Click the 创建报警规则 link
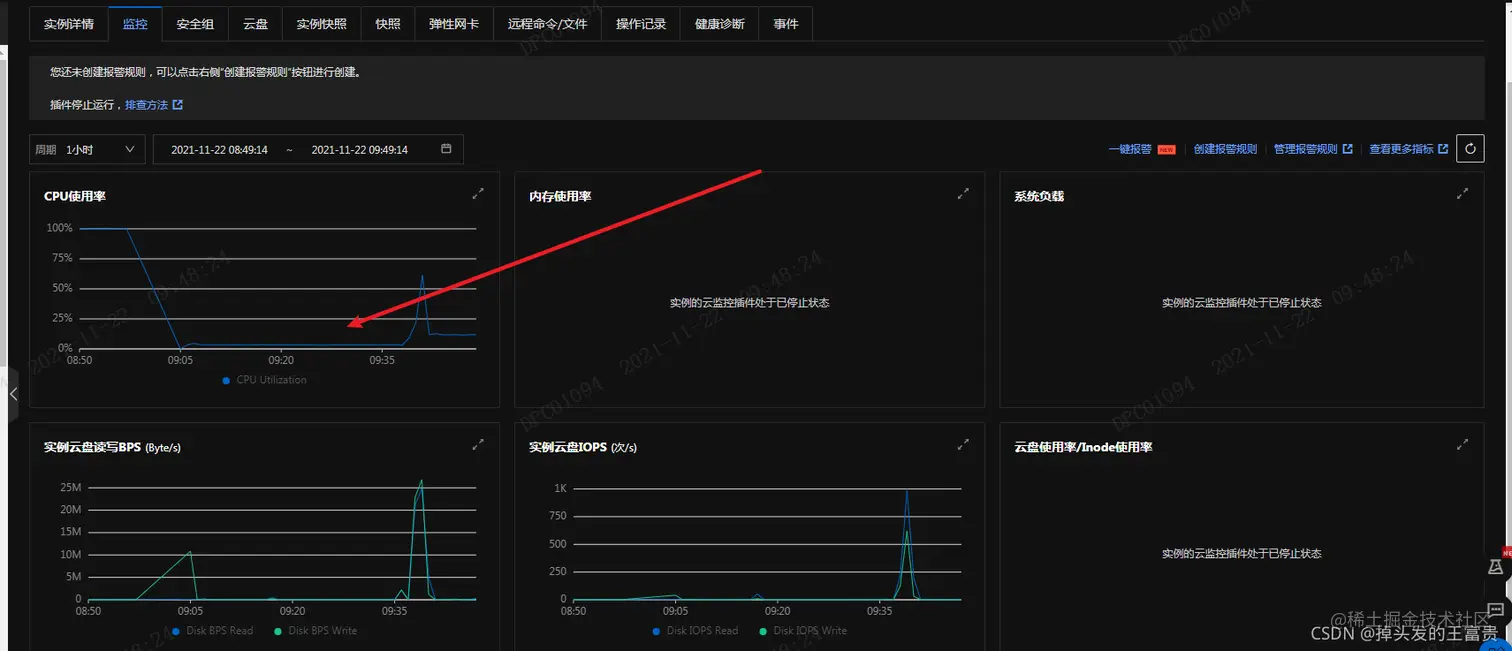 point(1225,149)
